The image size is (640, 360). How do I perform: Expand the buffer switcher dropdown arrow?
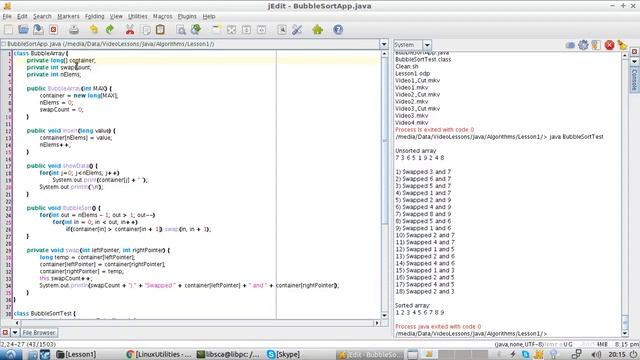pyautogui.click(x=384, y=44)
